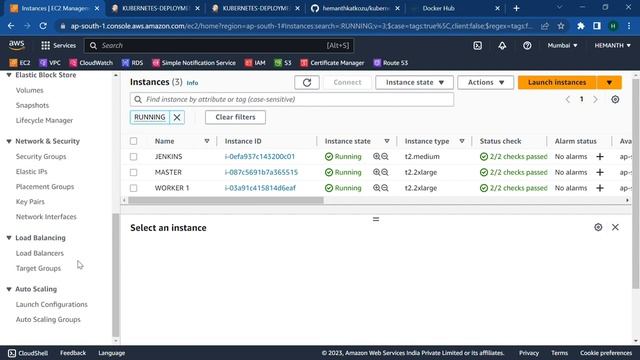Open the IAM bookmark shortcut

click(255, 63)
